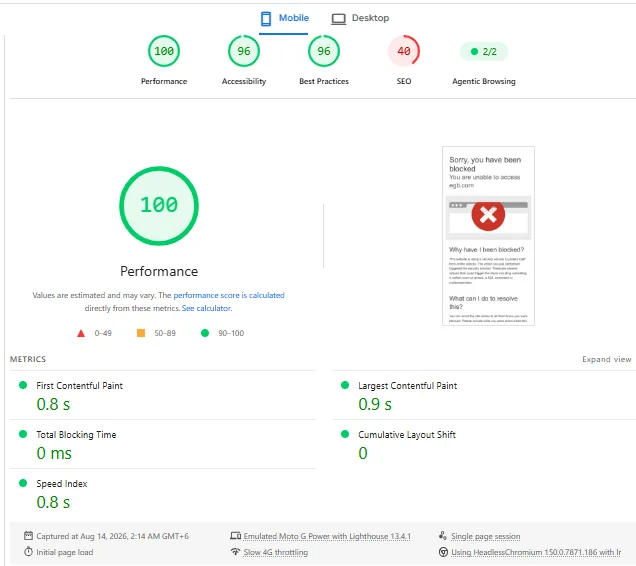Click the green dot beside Total Blocking Time

23,434
